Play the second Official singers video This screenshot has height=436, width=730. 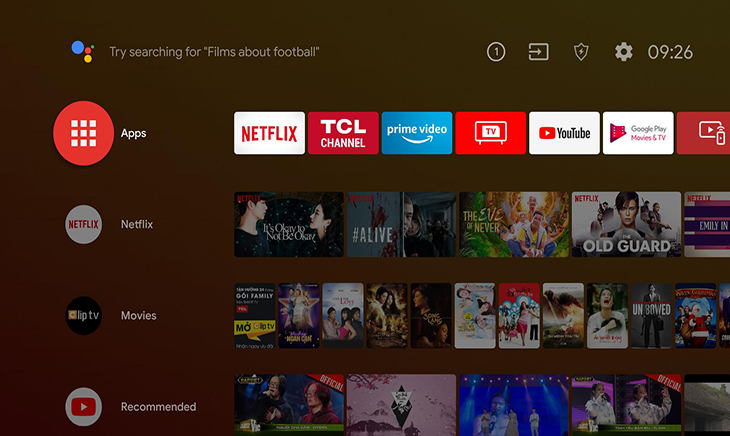tap(627, 405)
